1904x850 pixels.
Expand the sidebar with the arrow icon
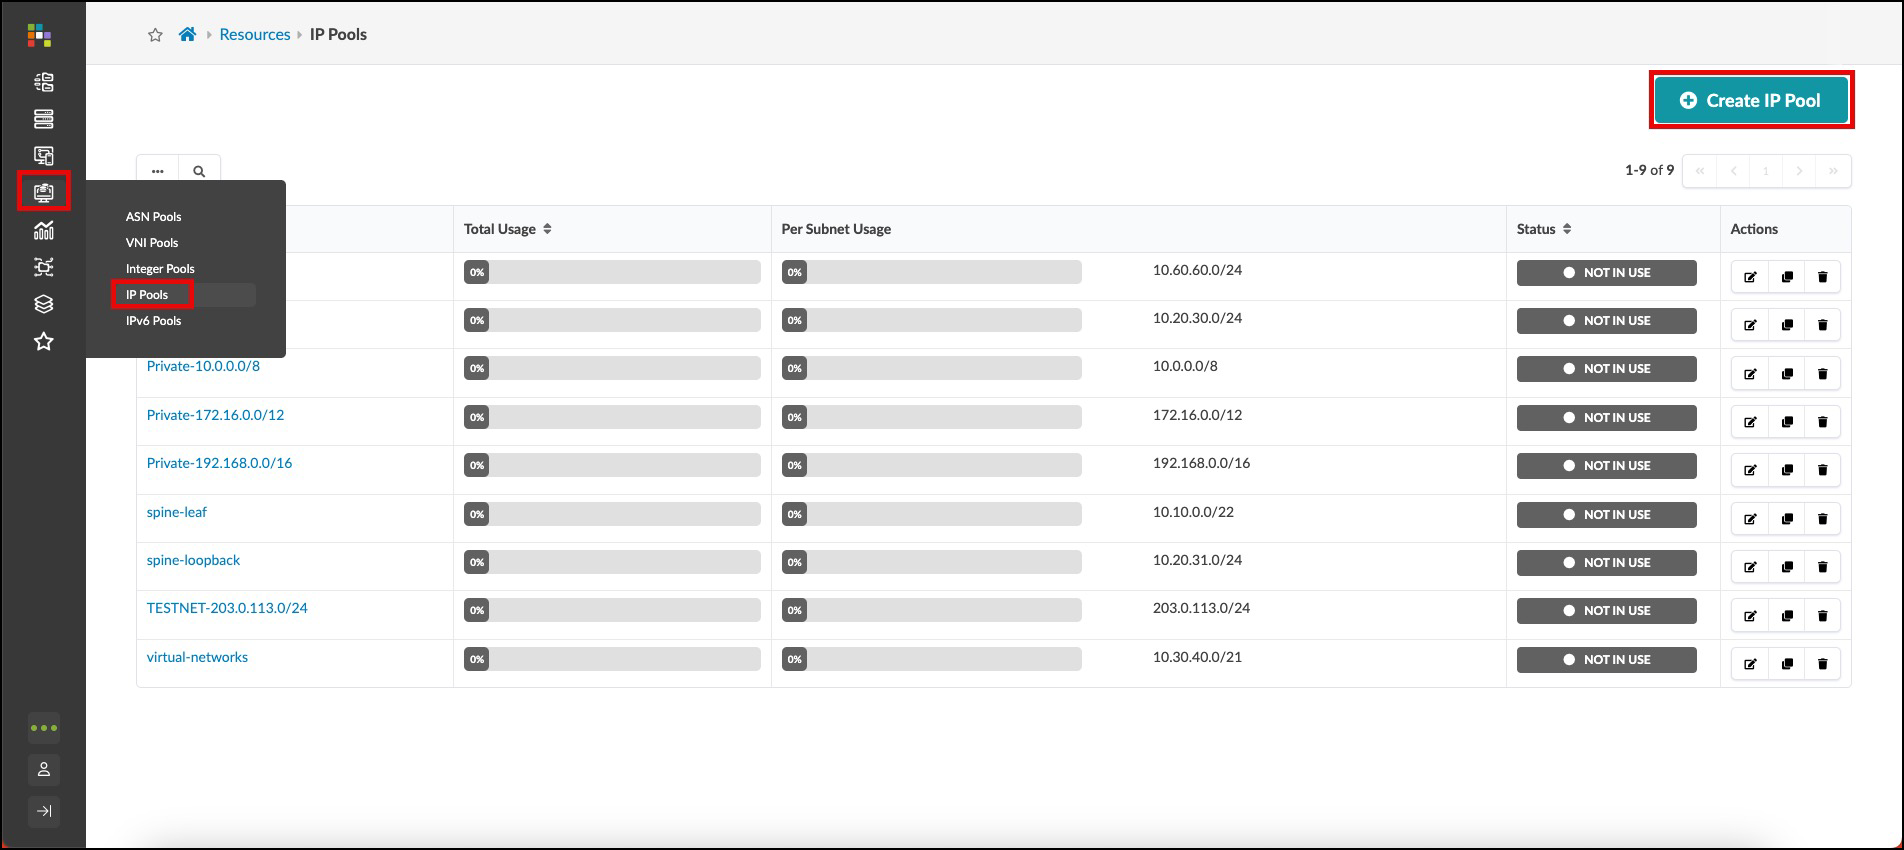(44, 811)
